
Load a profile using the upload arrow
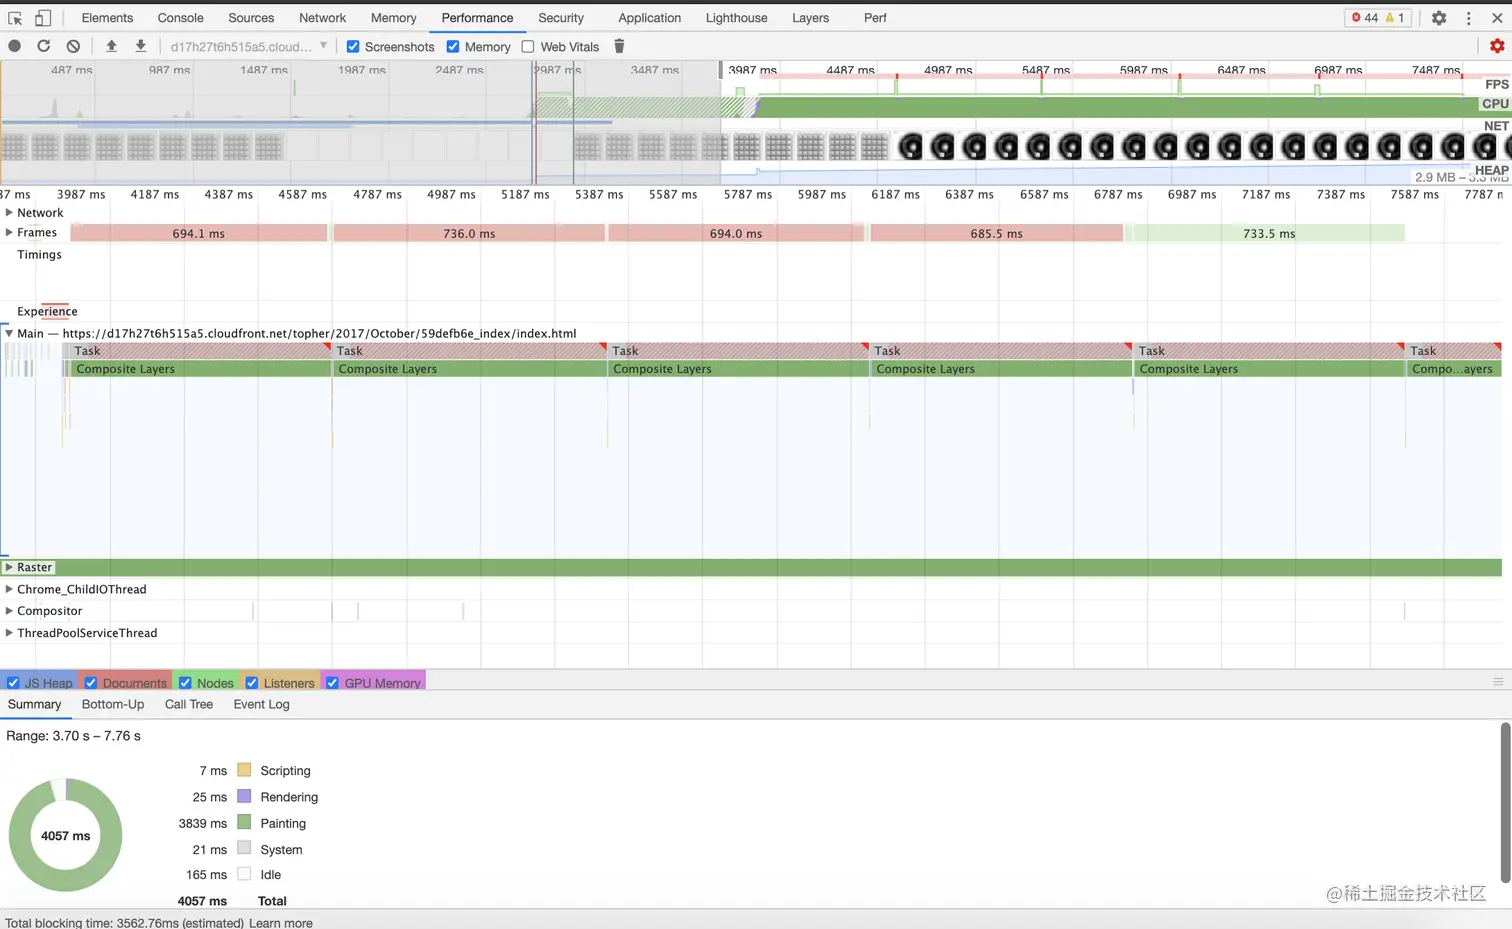pyautogui.click(x=111, y=46)
